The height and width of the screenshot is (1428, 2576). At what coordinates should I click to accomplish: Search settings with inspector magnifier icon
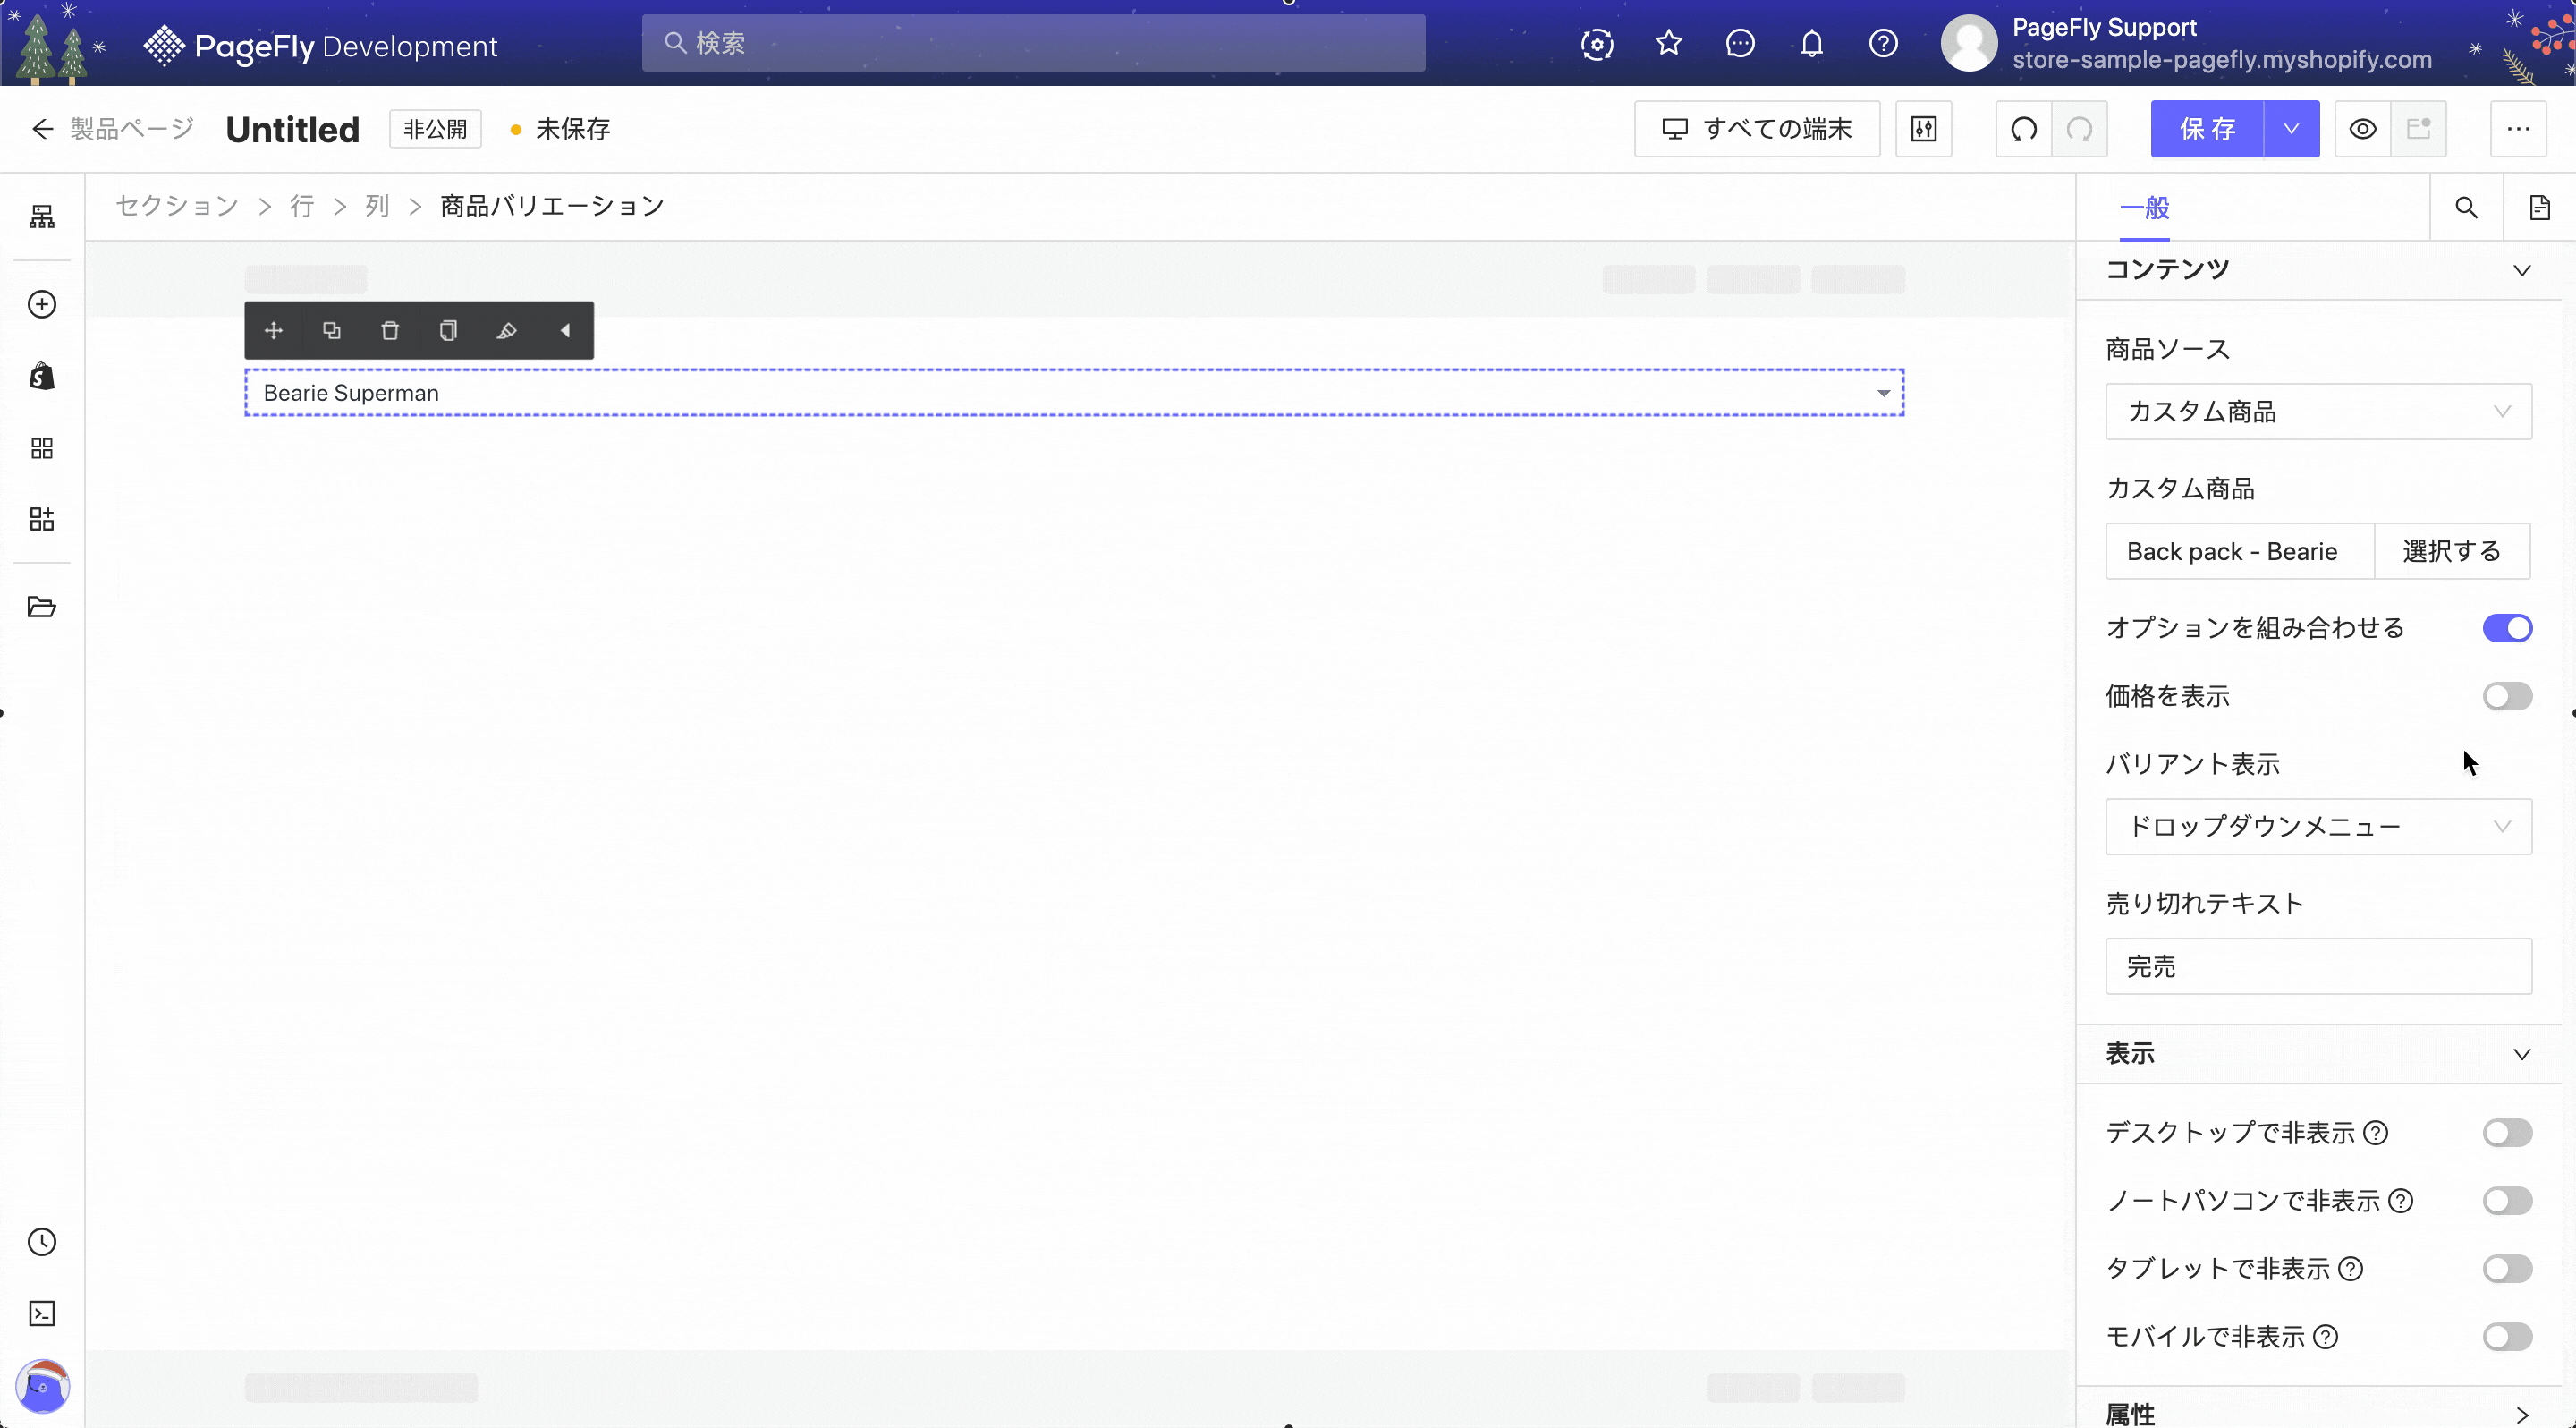2467,207
